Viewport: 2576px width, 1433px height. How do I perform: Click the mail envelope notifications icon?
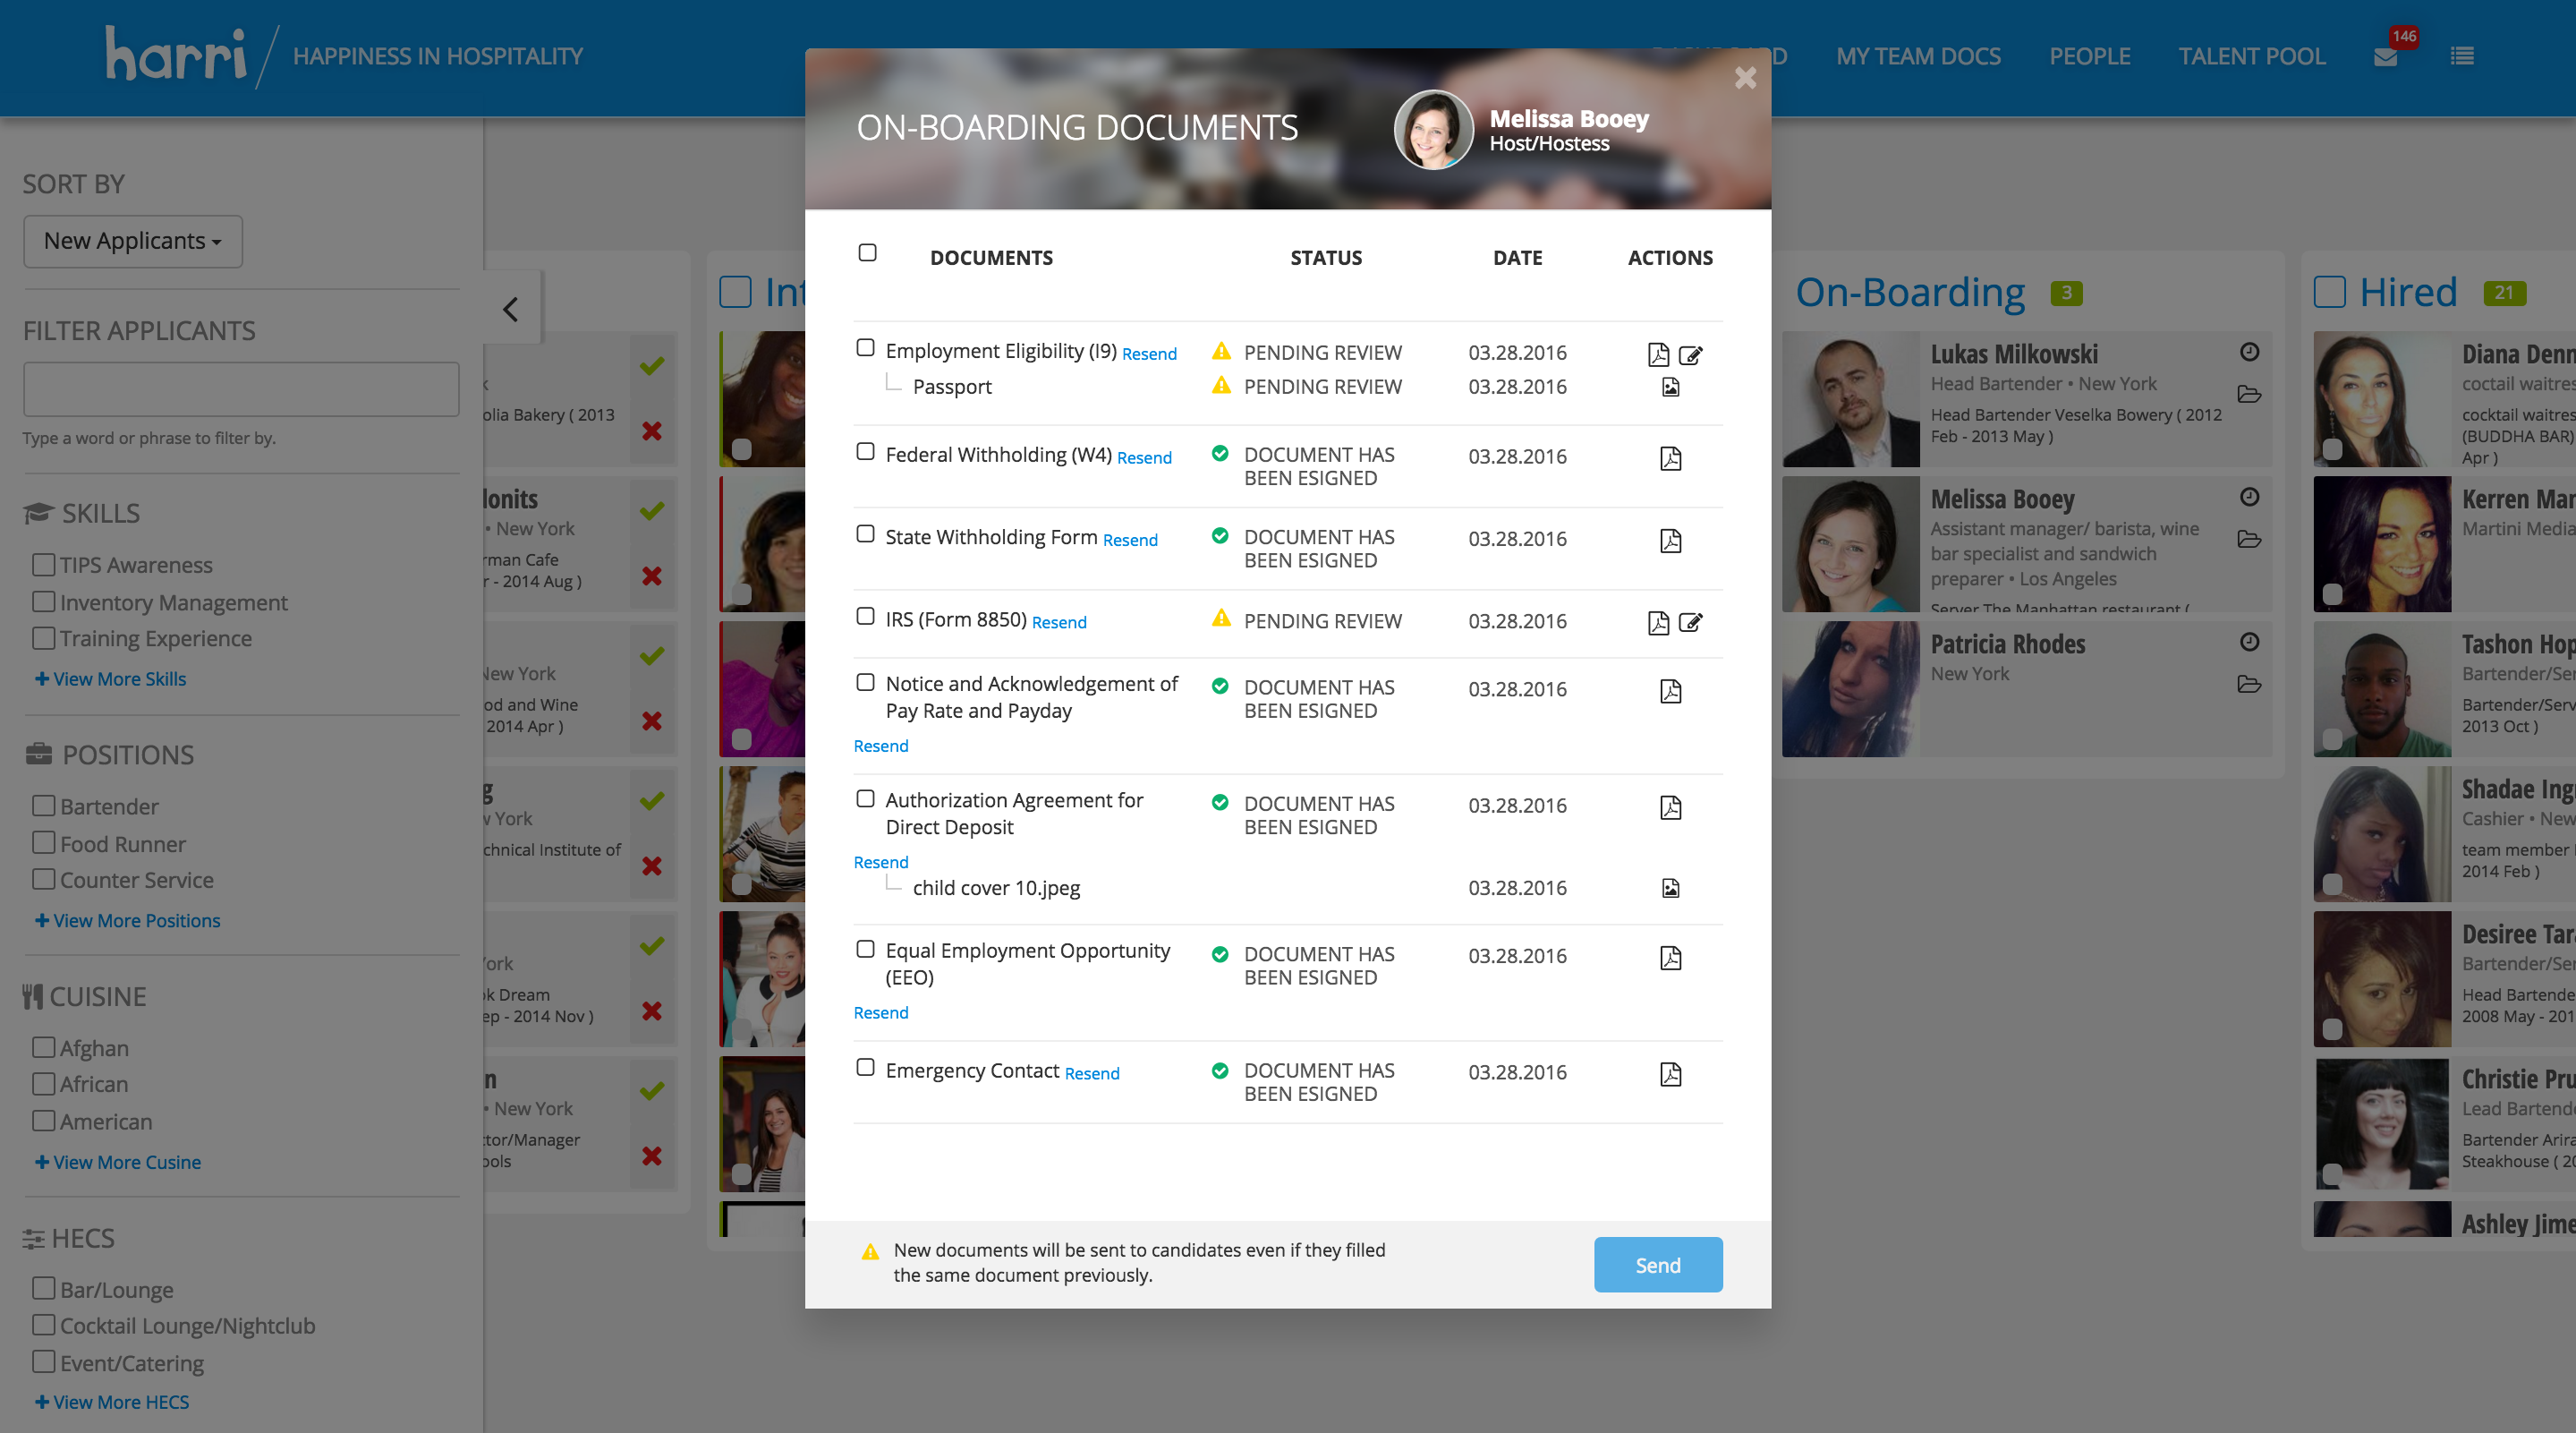(2385, 57)
